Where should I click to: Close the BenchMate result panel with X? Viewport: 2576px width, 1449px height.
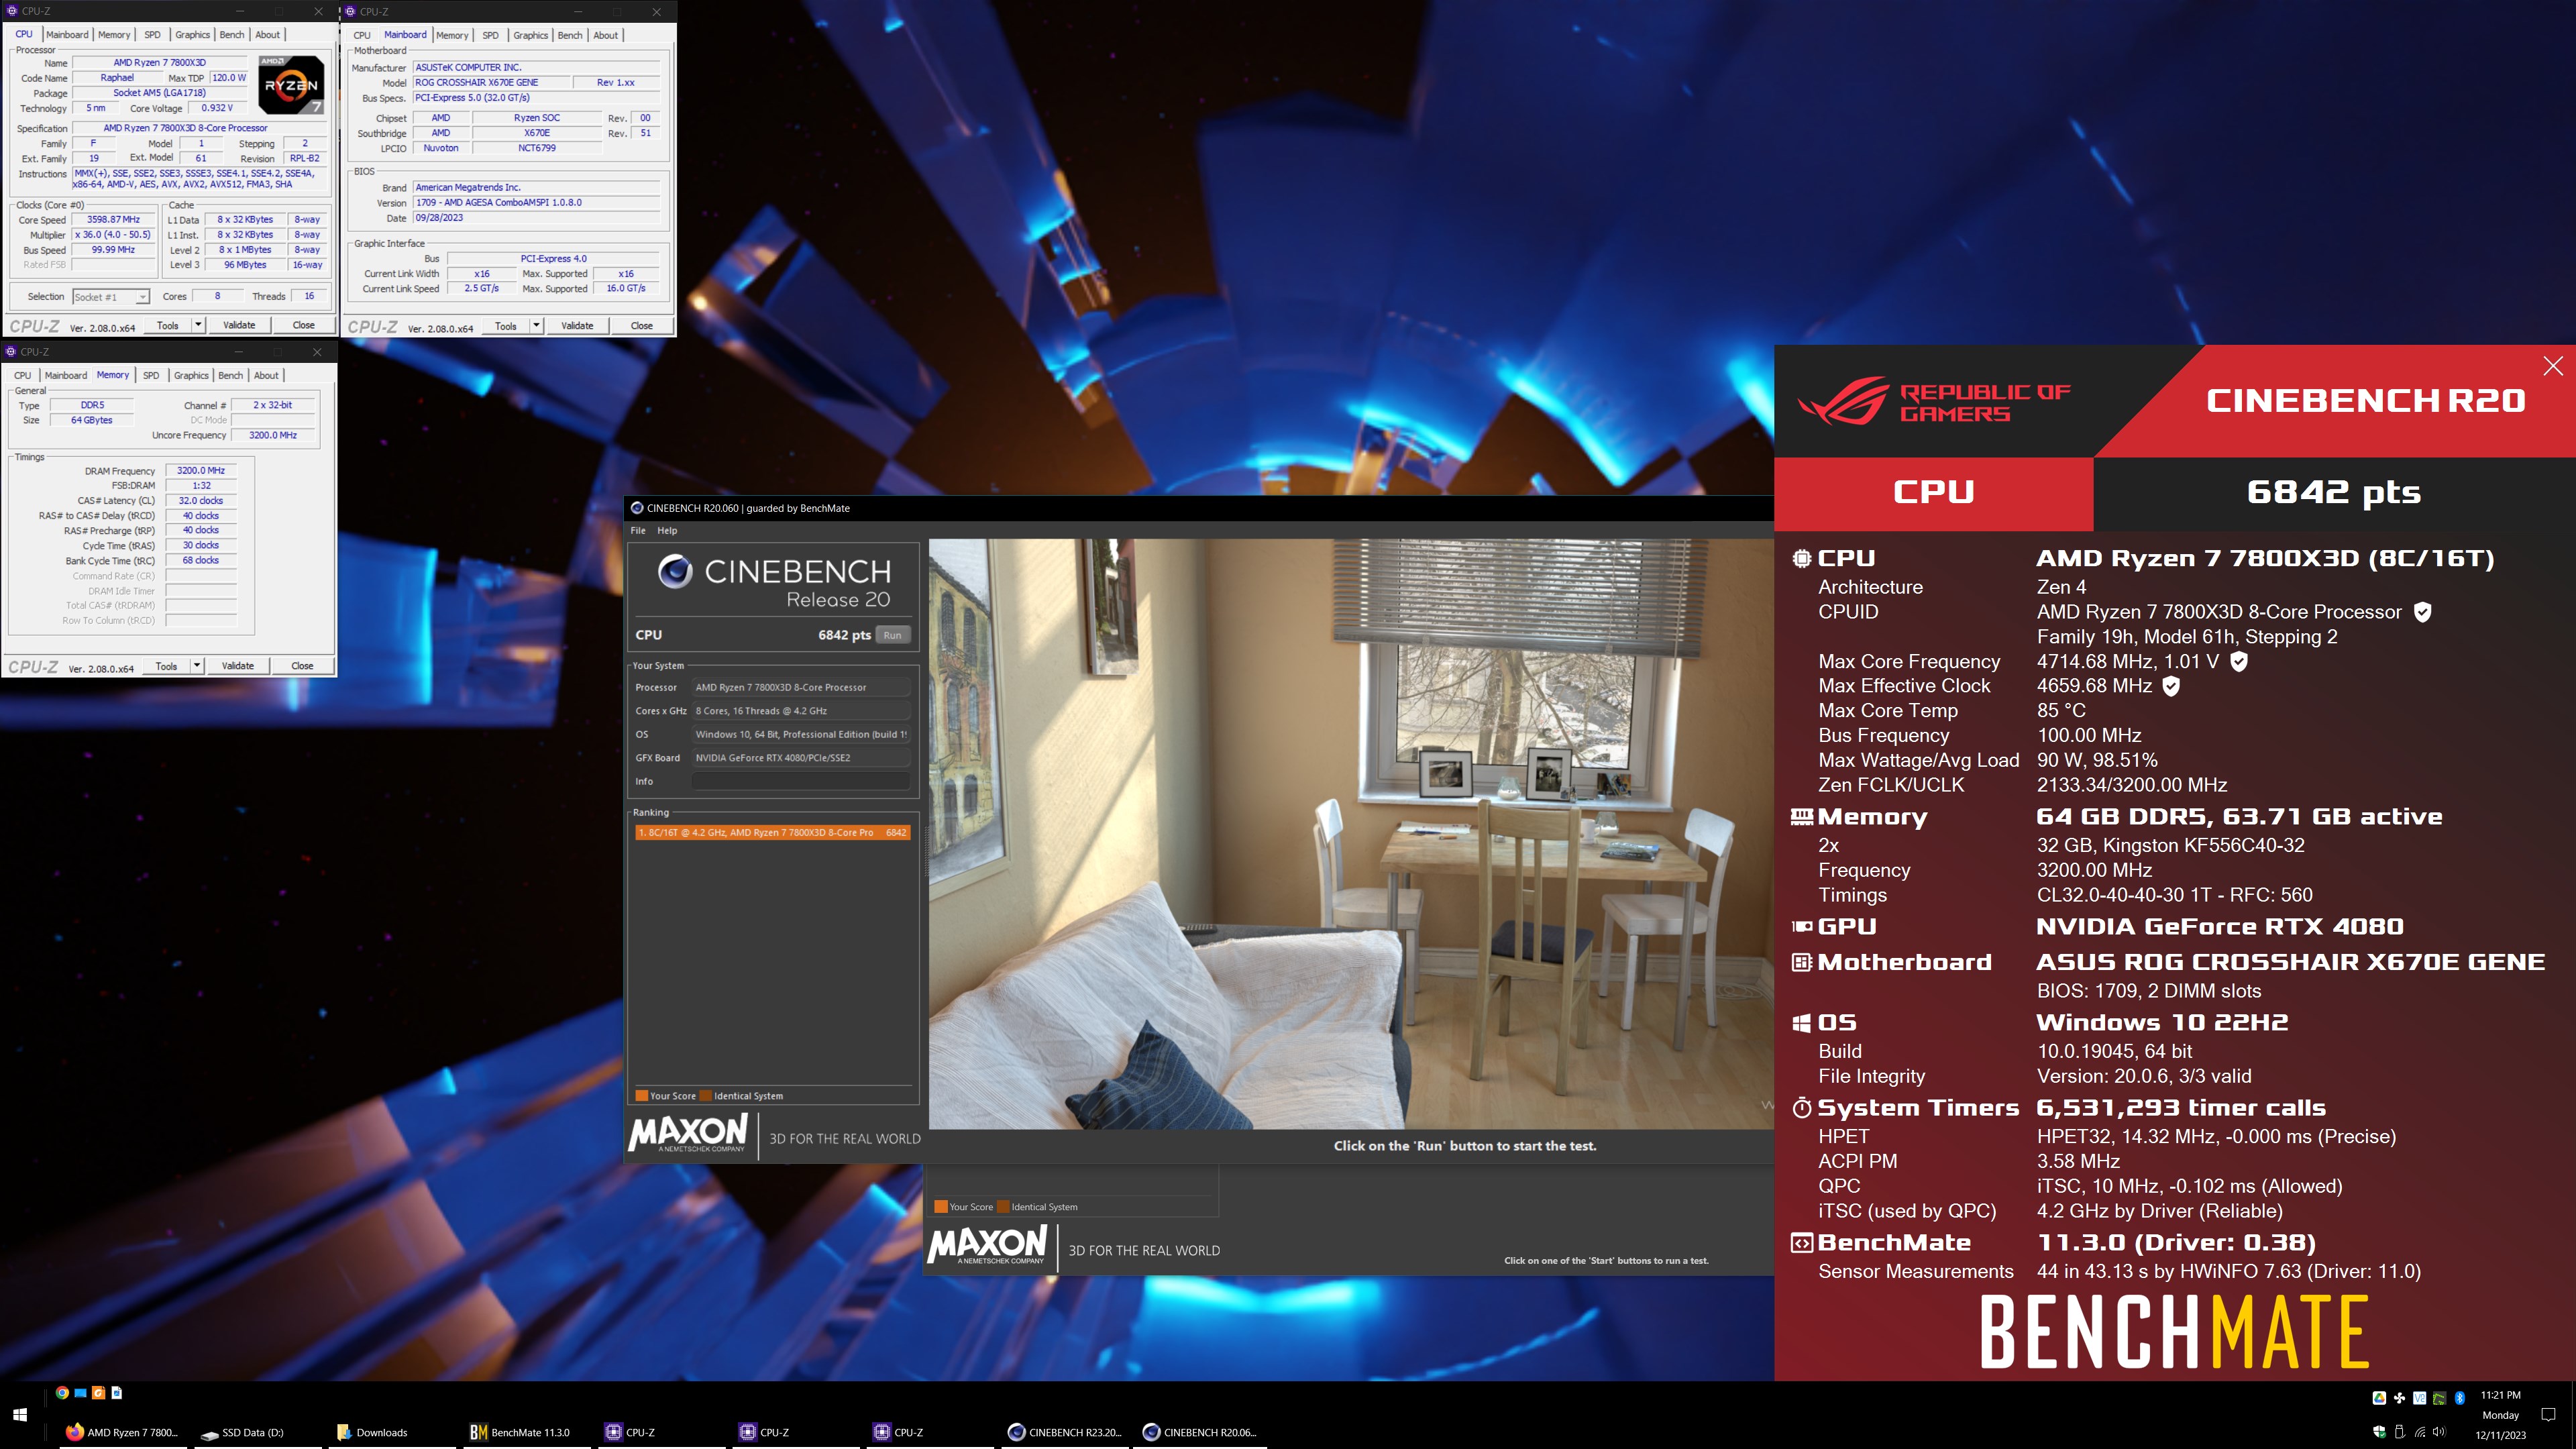point(2552,366)
